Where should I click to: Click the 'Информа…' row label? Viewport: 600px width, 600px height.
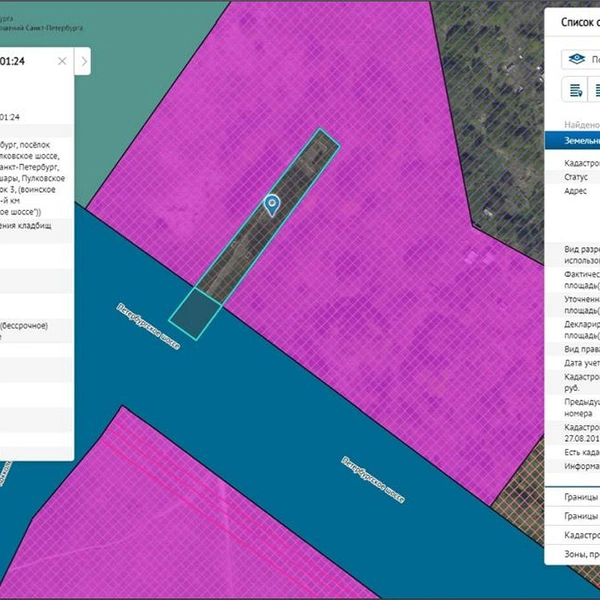[582, 466]
